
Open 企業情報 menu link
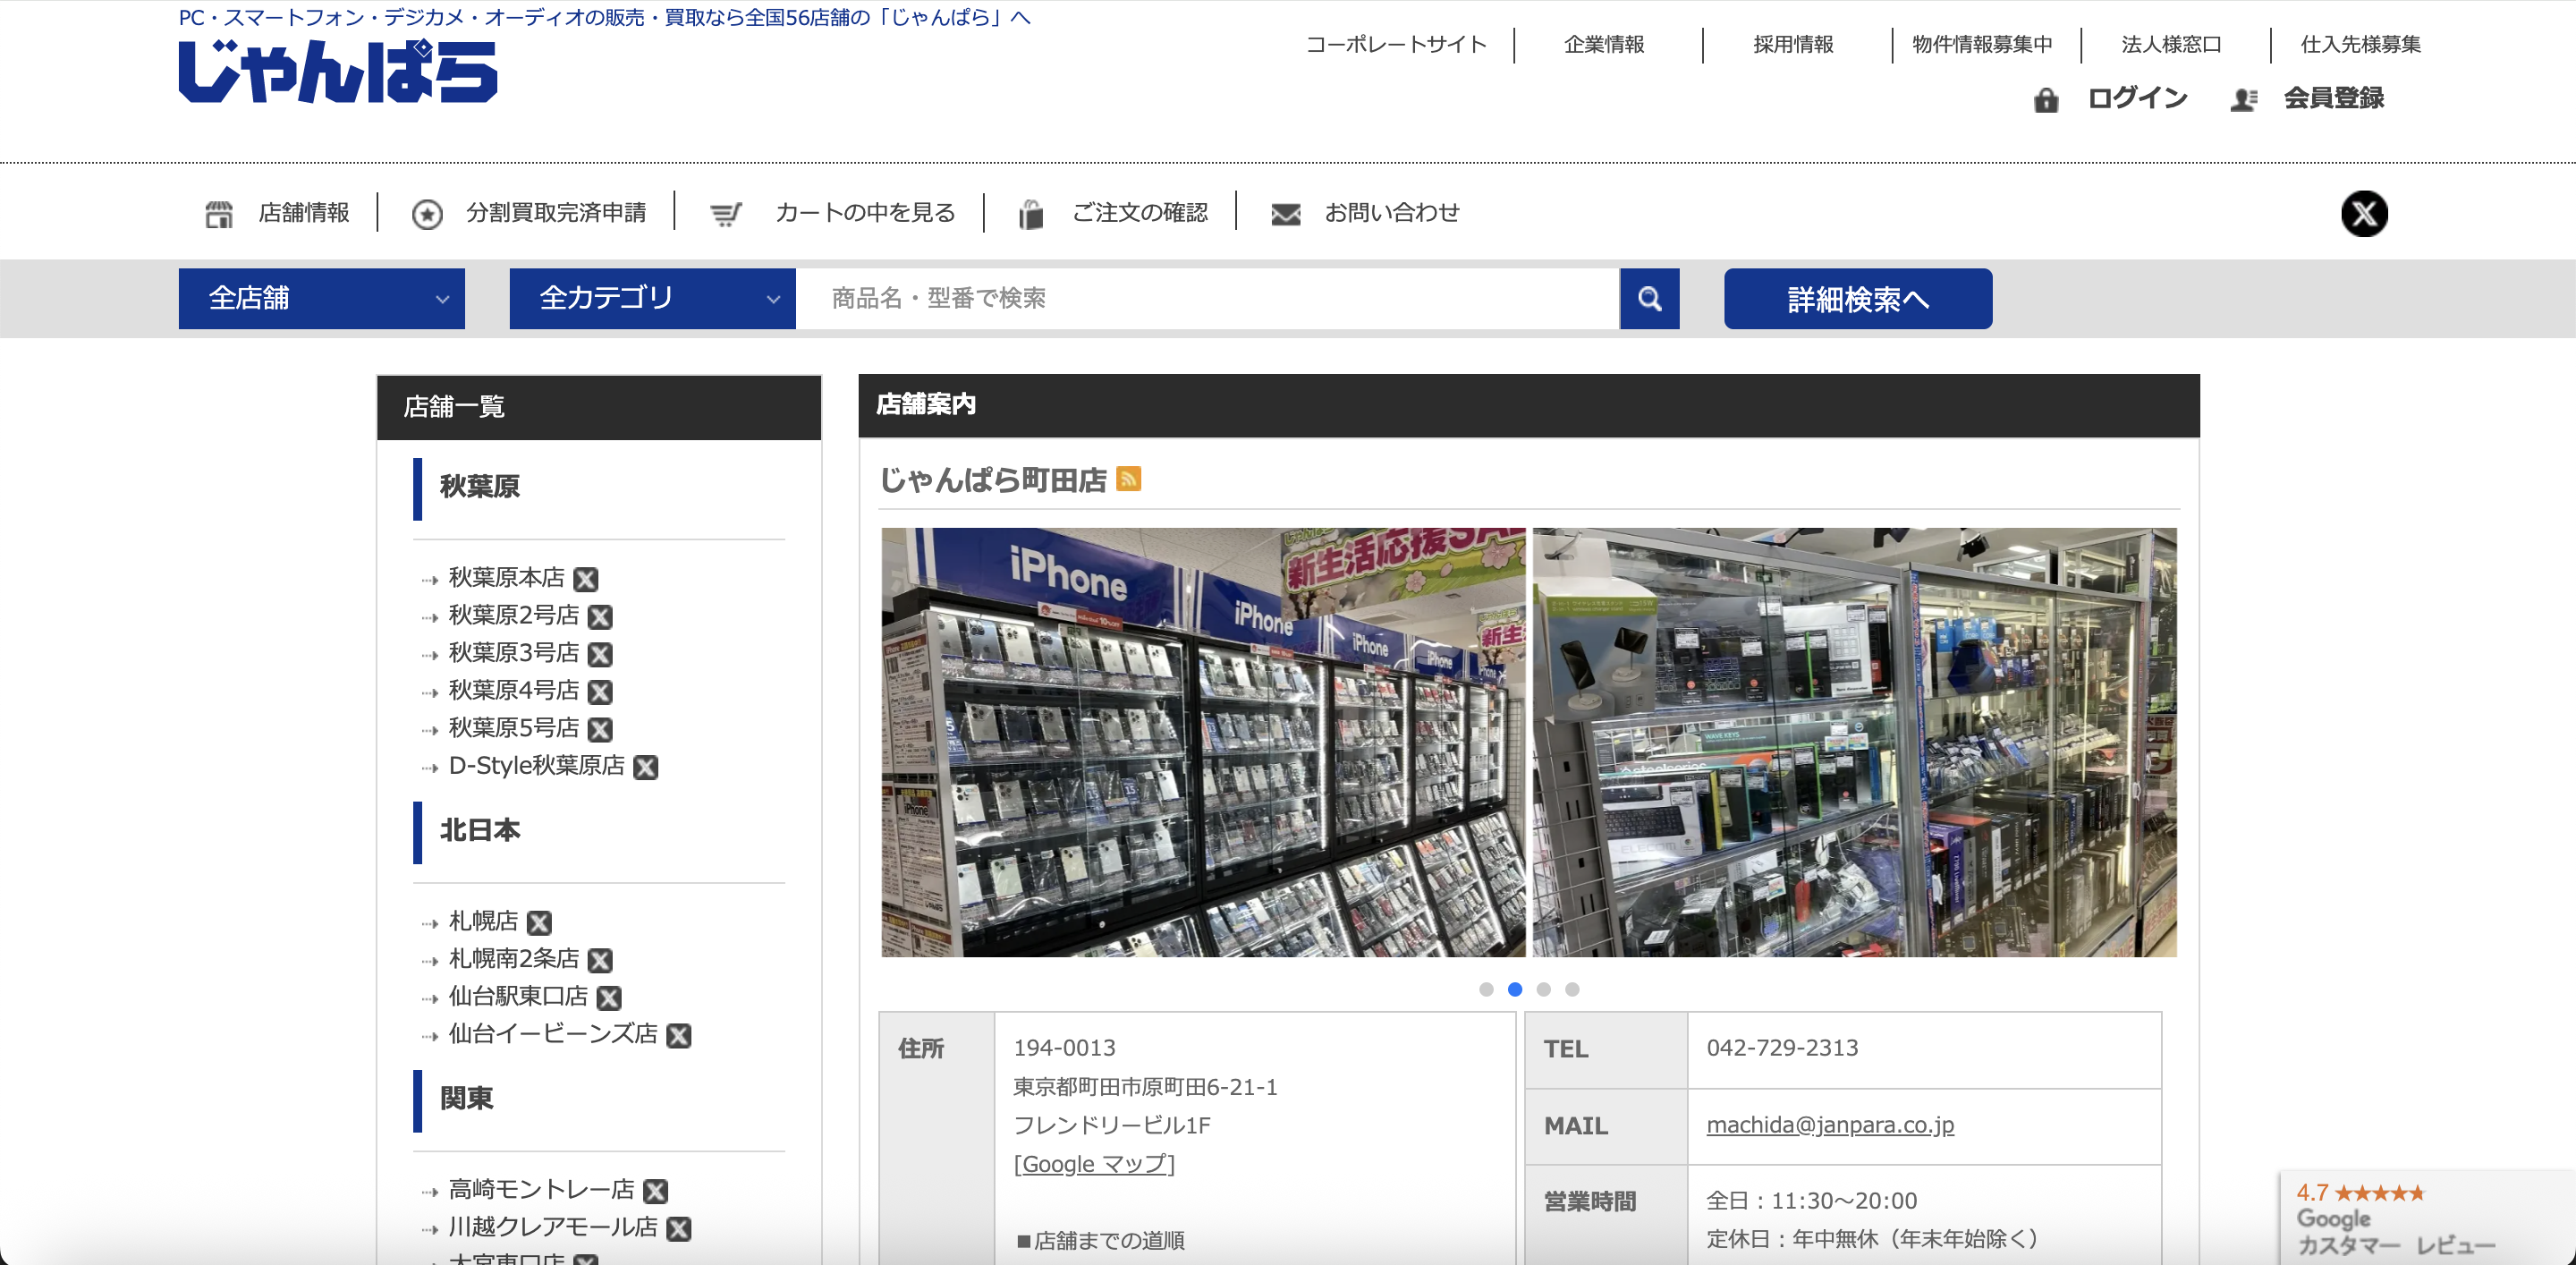pyautogui.click(x=1604, y=44)
